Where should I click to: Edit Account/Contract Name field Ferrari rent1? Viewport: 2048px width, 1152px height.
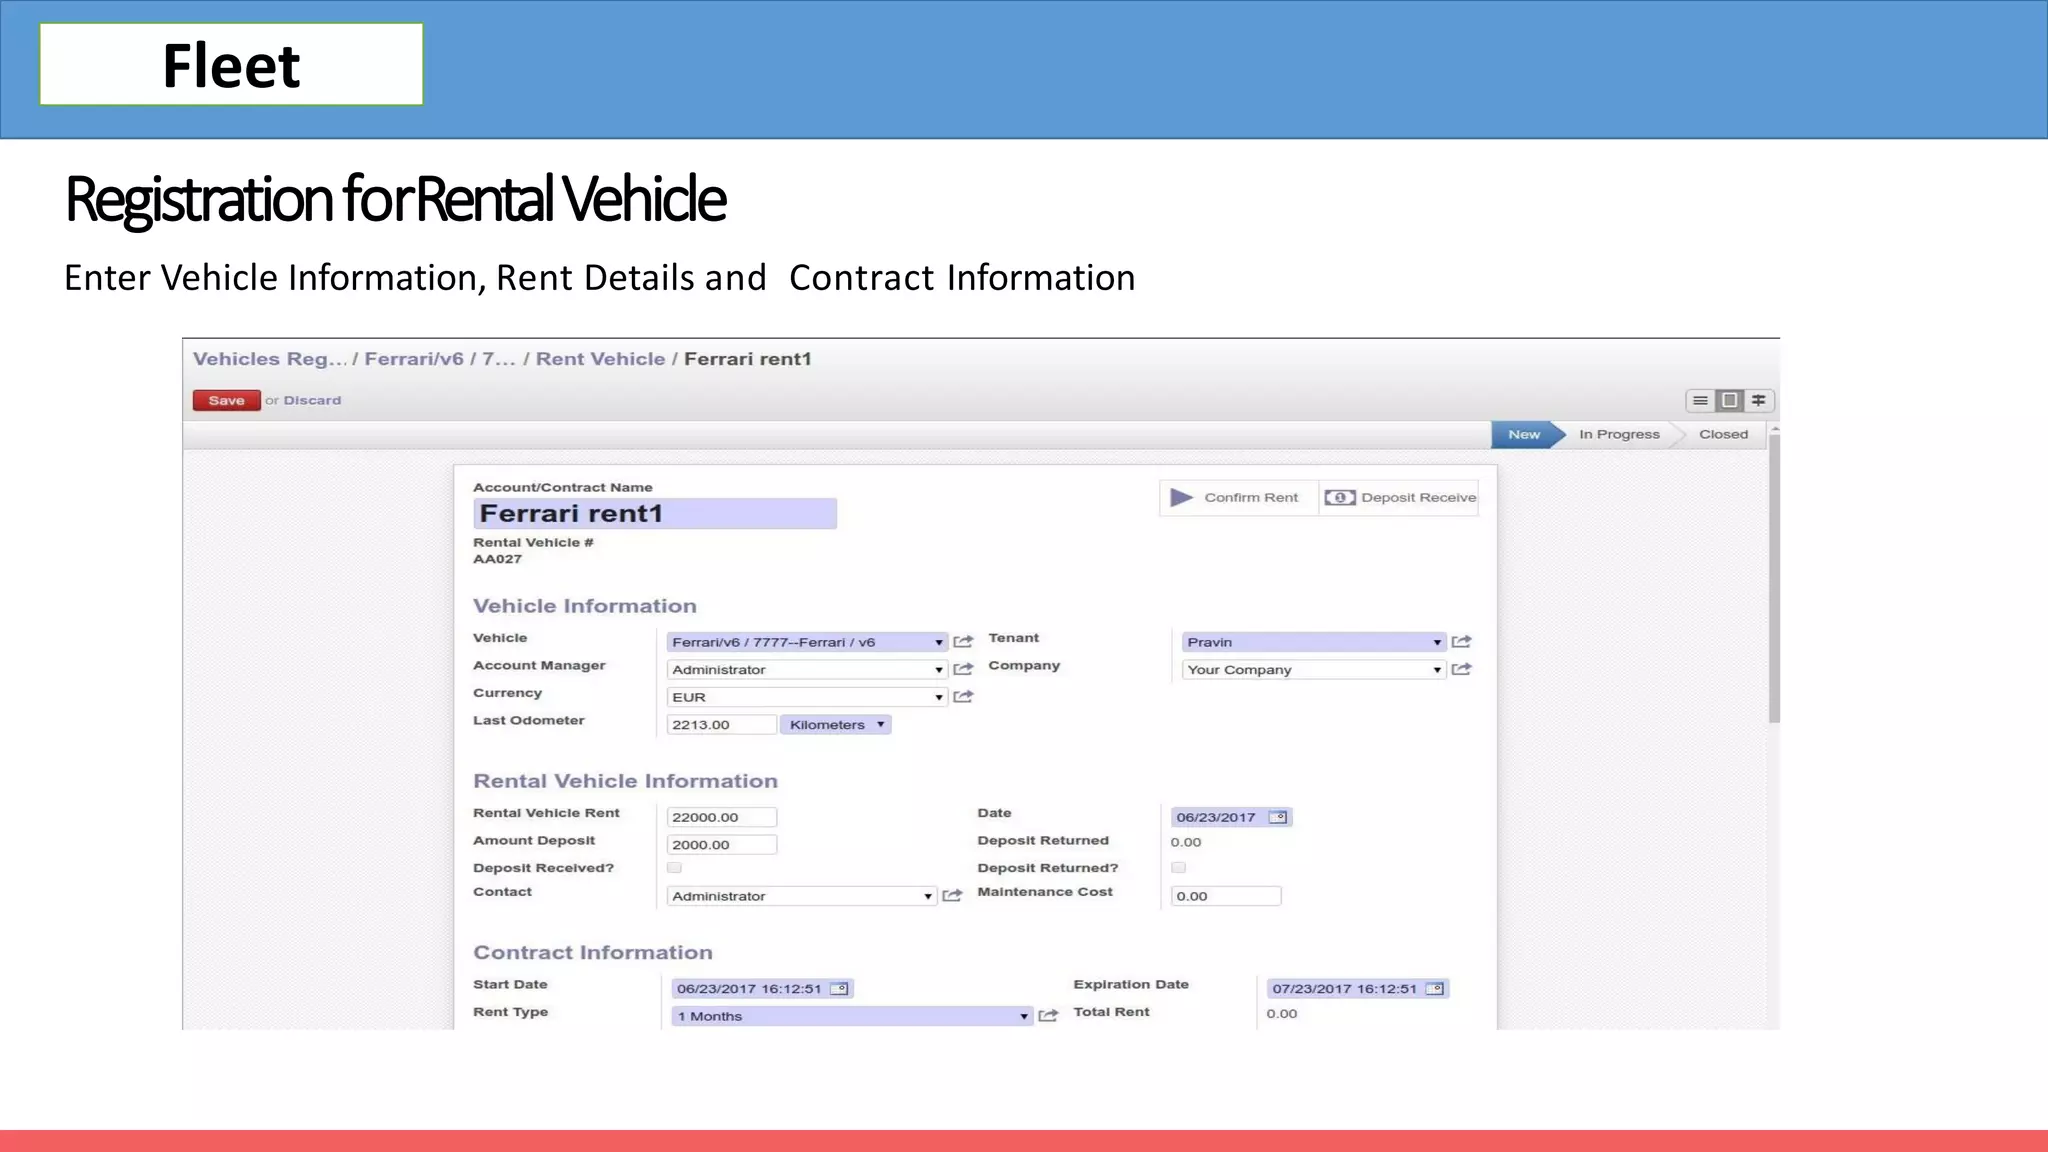pyautogui.click(x=655, y=514)
